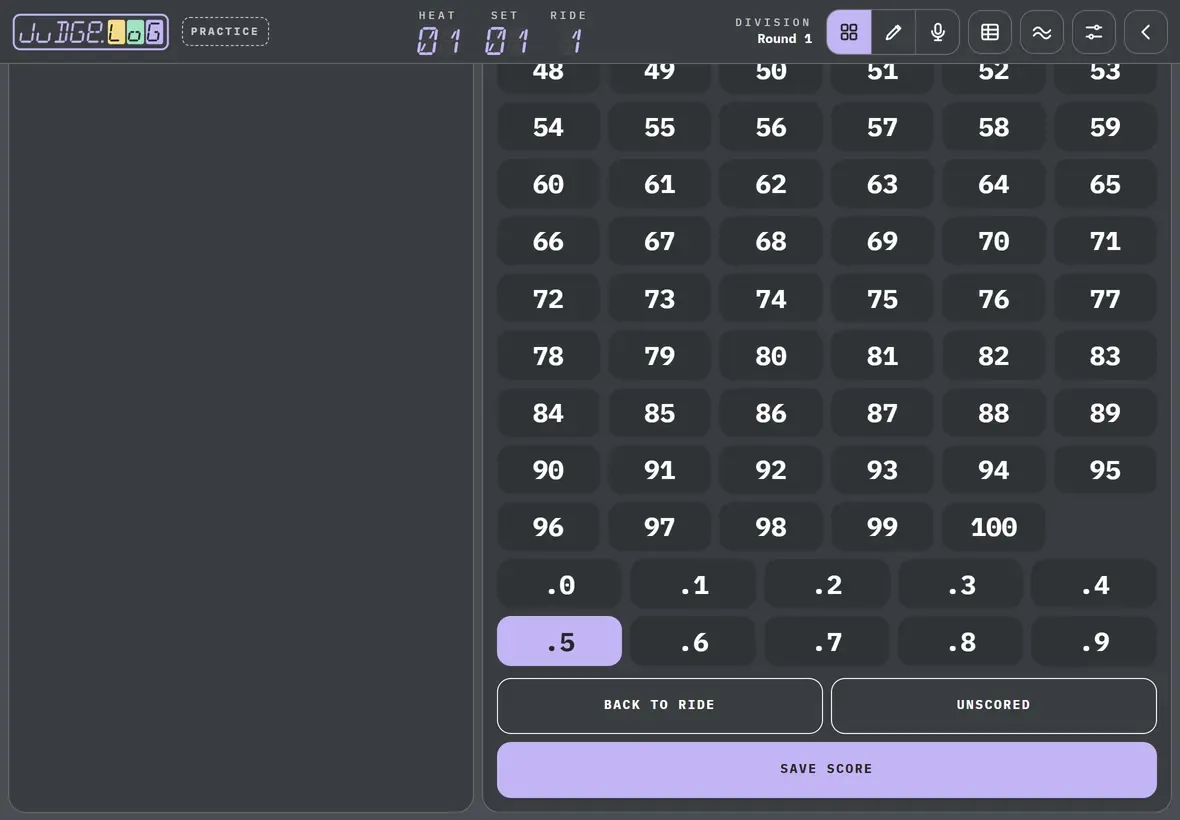Select decimal .0 option
The width and height of the screenshot is (1180, 820).
[559, 584]
